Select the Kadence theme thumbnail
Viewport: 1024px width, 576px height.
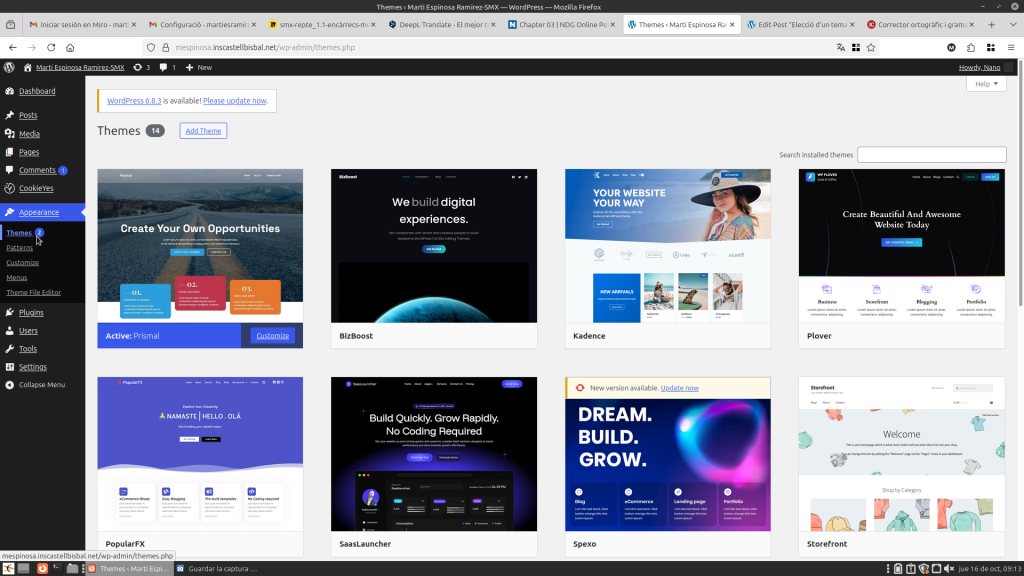click(x=667, y=246)
